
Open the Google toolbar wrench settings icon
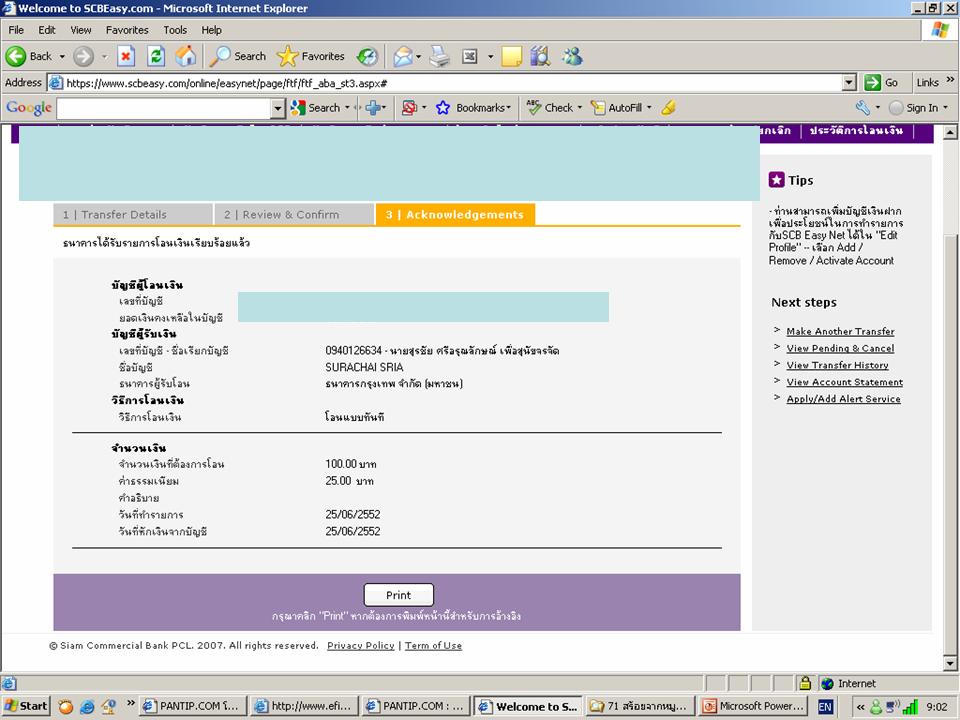(x=863, y=108)
